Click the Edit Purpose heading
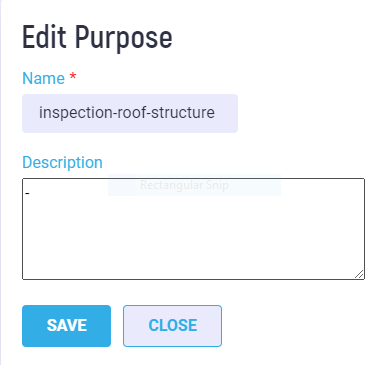This screenshot has height=365, width=369. (x=97, y=37)
